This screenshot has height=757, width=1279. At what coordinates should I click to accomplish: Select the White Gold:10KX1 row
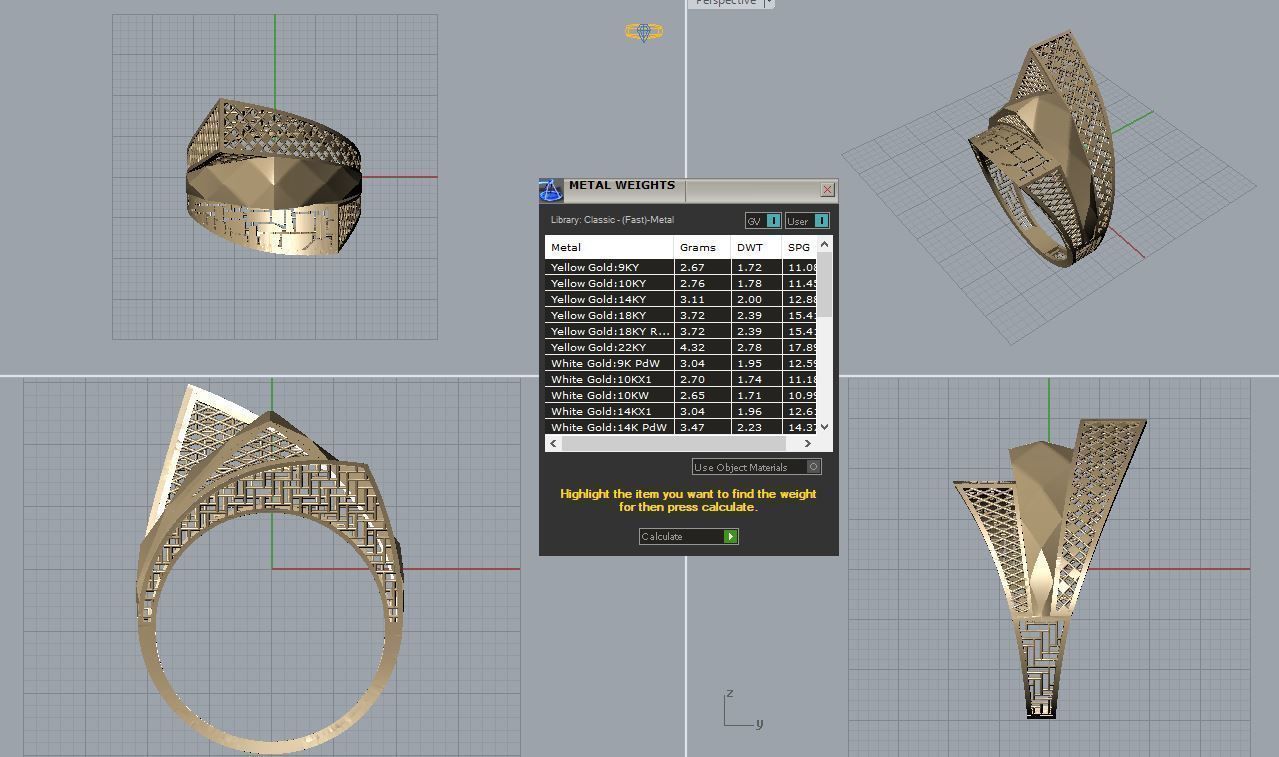[x=682, y=379]
